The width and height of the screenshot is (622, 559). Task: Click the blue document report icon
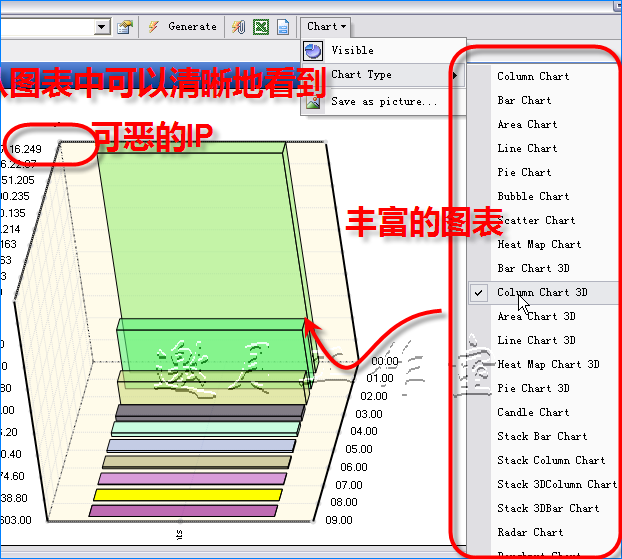[283, 27]
